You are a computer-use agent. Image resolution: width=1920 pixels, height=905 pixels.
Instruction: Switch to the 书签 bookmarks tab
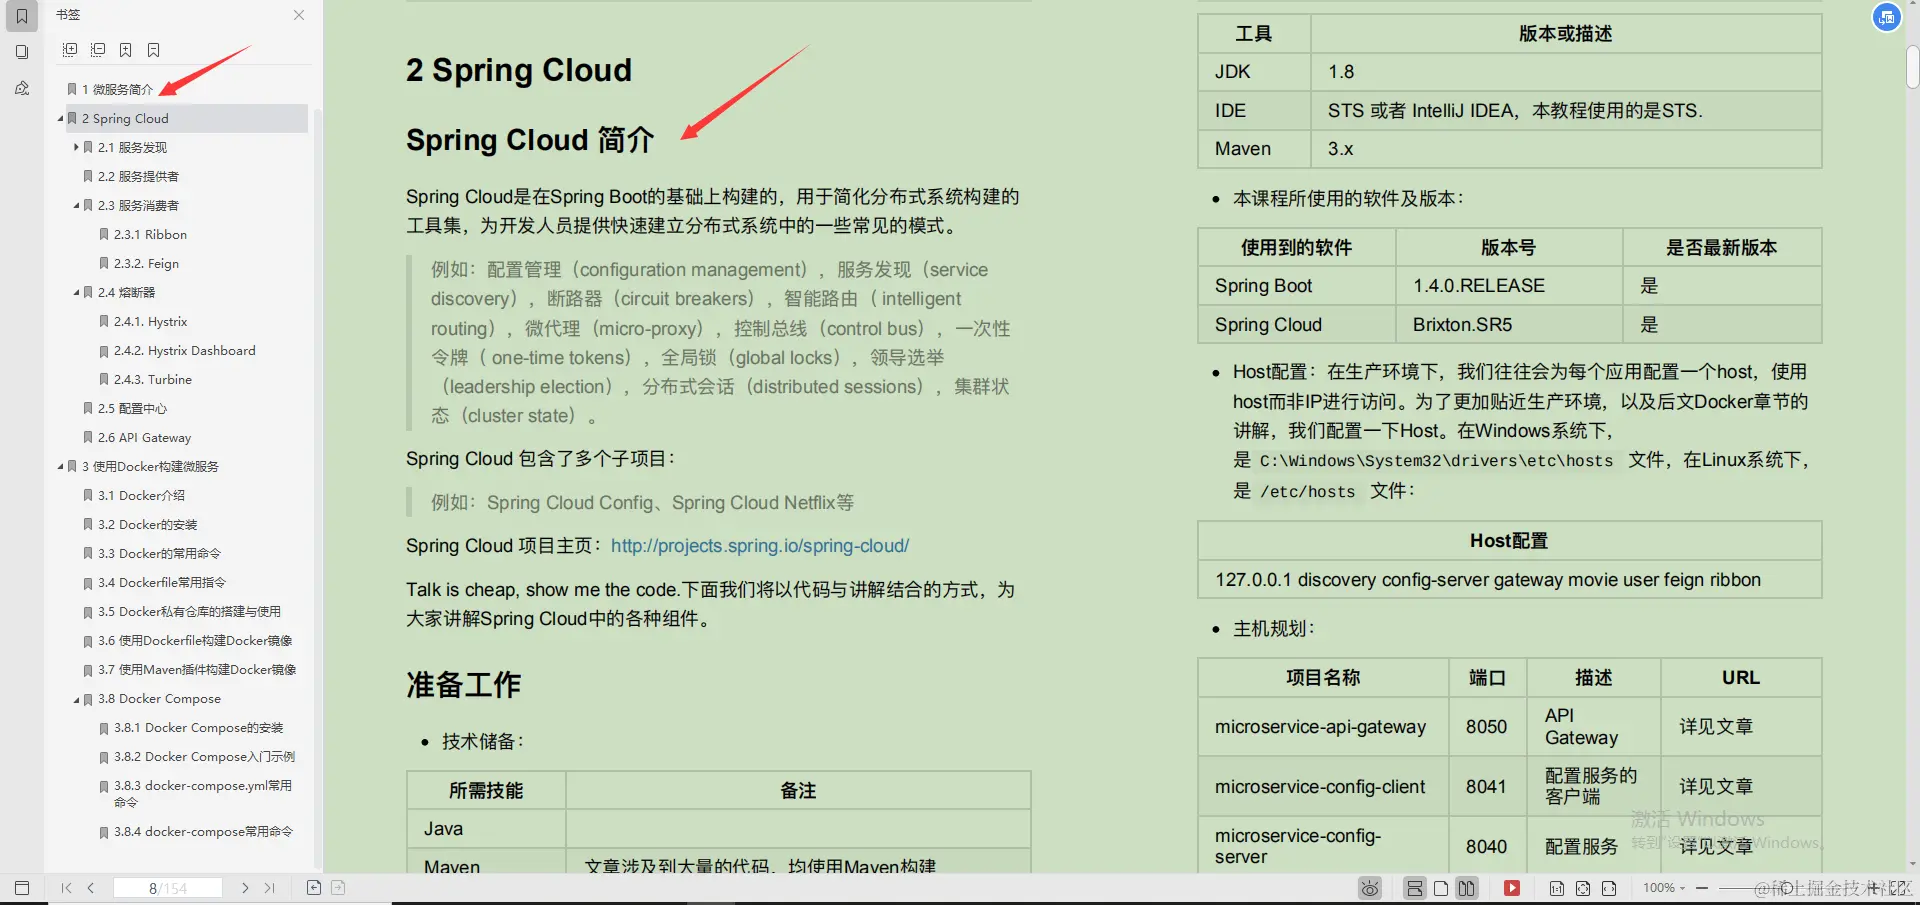(x=22, y=16)
